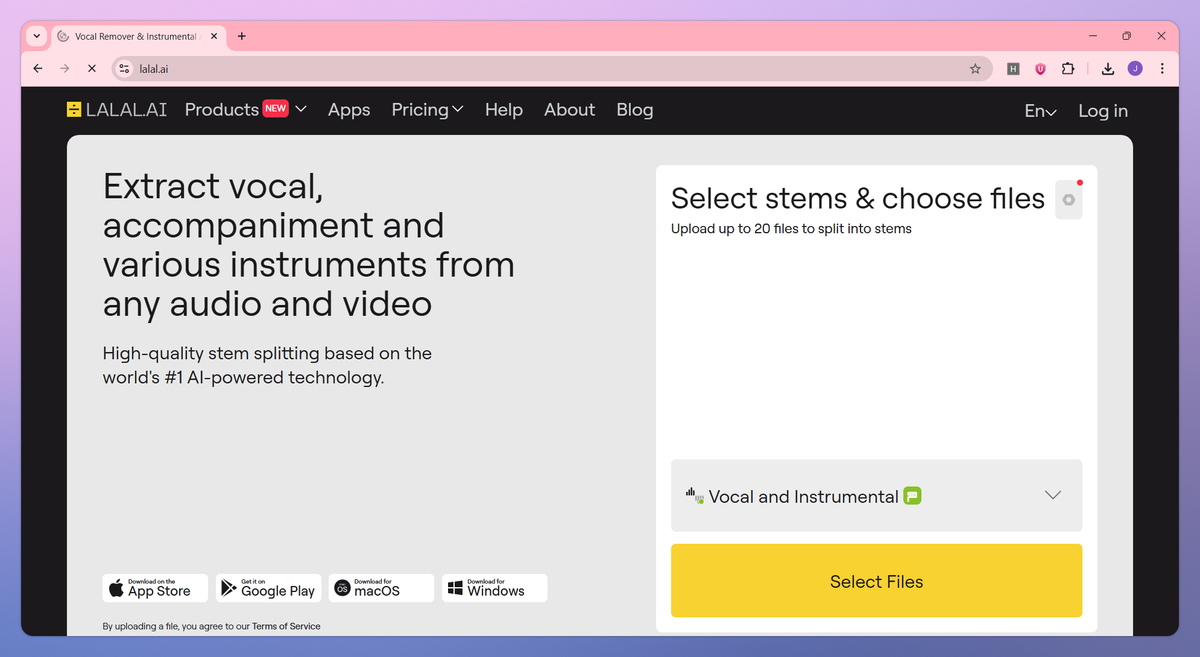Open Chrome three-dot menu

pyautogui.click(x=1162, y=68)
